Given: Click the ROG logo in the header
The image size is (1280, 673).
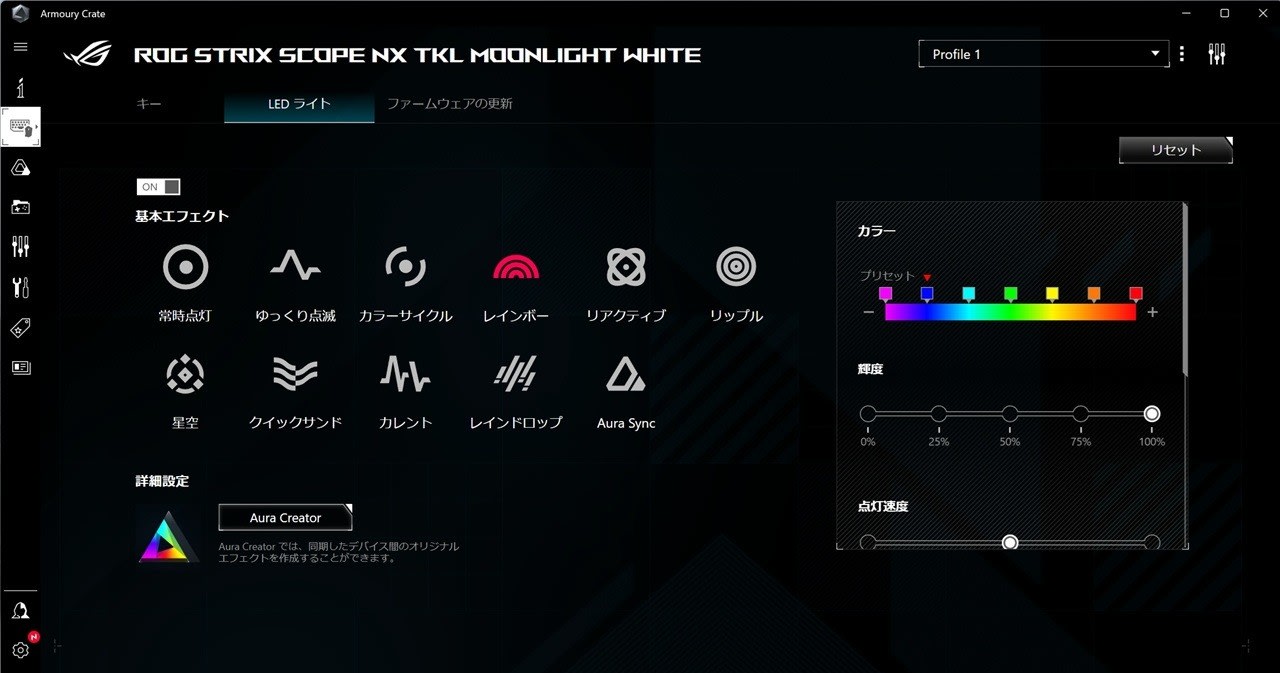Looking at the screenshot, I should tap(89, 54).
